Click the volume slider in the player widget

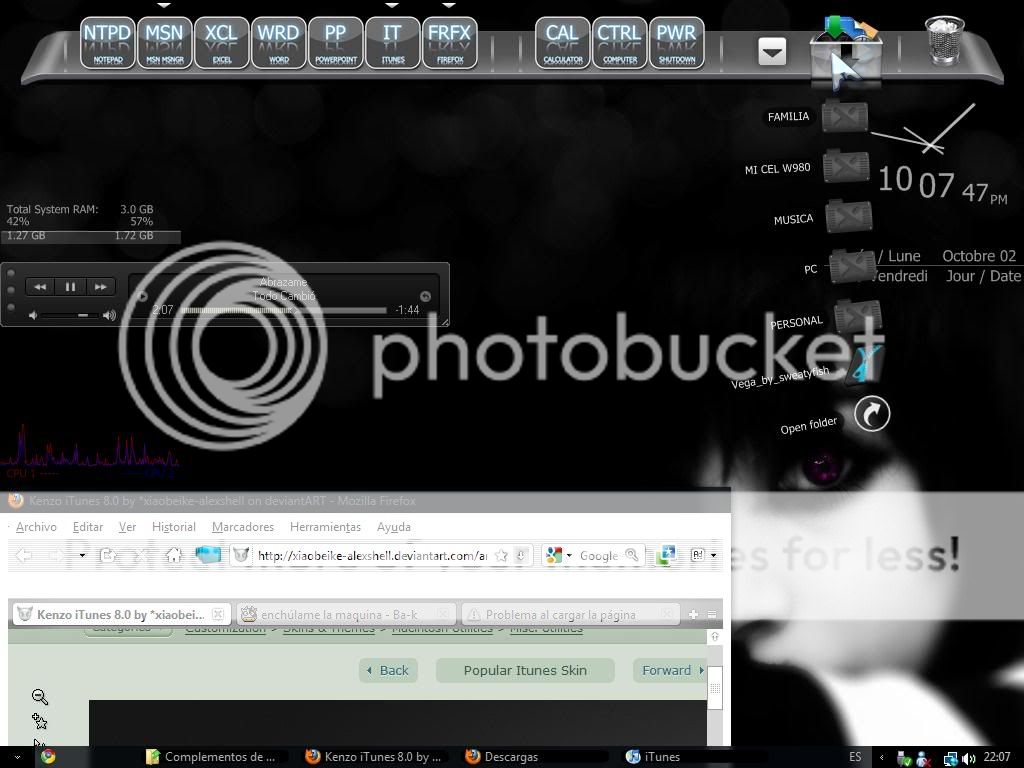click(x=70, y=315)
